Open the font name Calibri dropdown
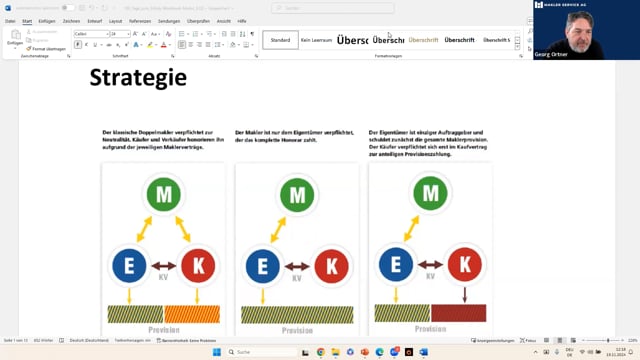 [107, 34]
